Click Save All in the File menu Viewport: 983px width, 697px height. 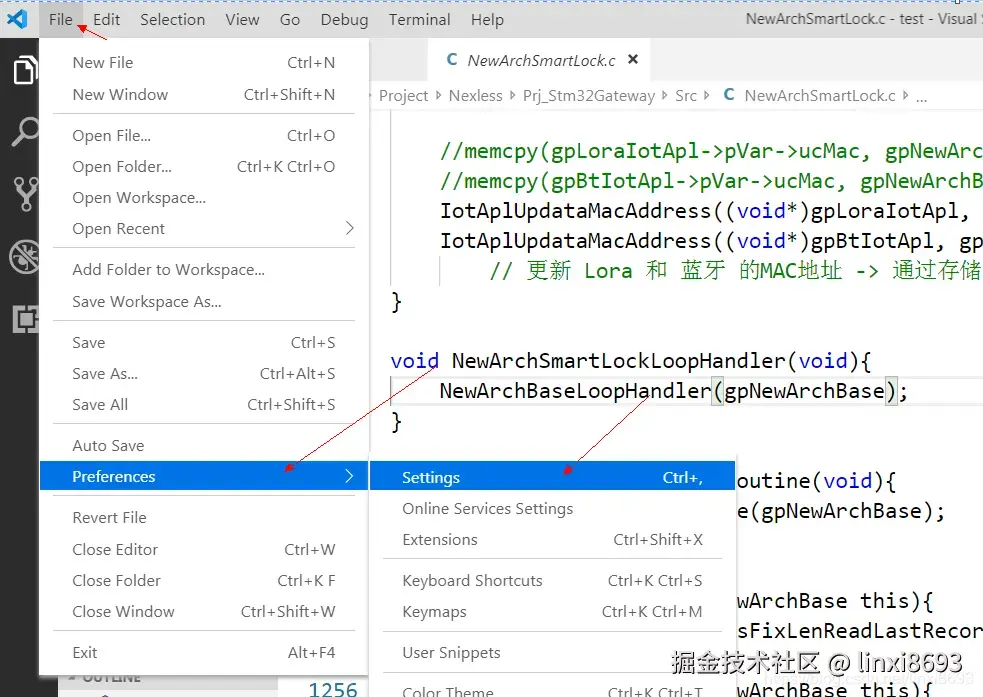coord(204,405)
